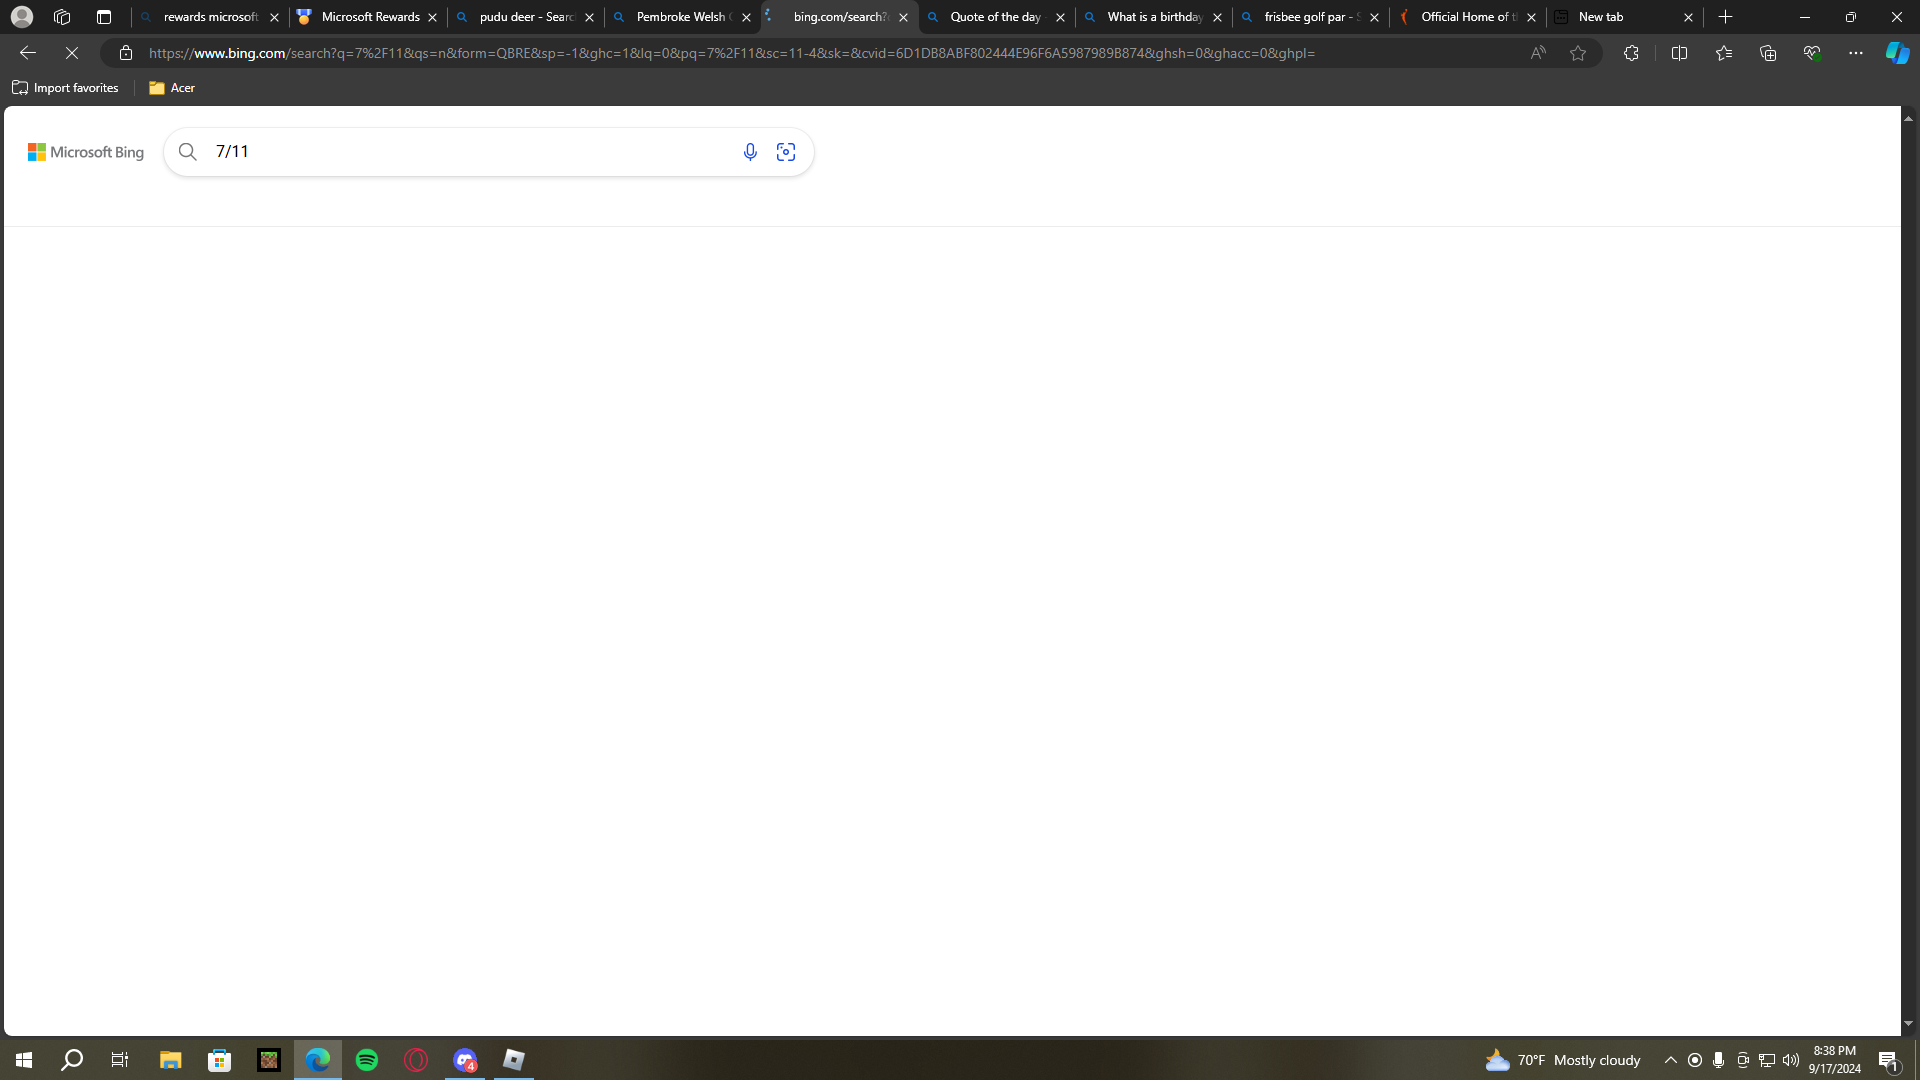This screenshot has height=1080, width=1920.
Task: Open the Extensions puzzle icon
Action: 1631,53
